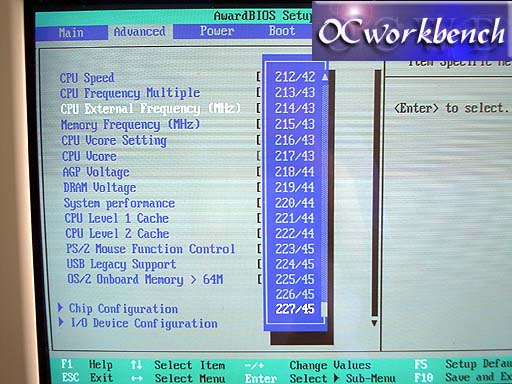Select CPU External Frequency (MHz) setting

[150, 108]
